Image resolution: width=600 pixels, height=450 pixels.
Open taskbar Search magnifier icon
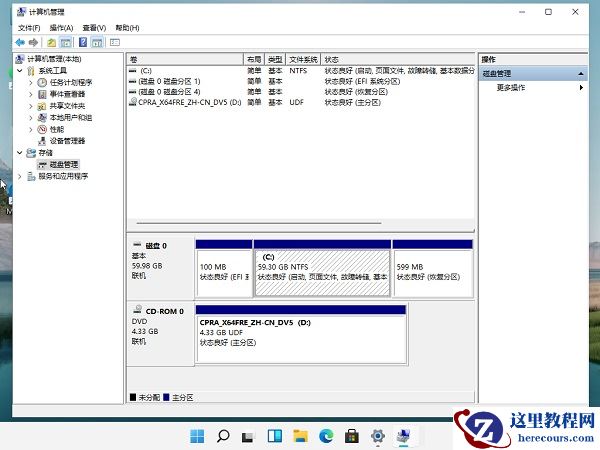[x=223, y=436]
